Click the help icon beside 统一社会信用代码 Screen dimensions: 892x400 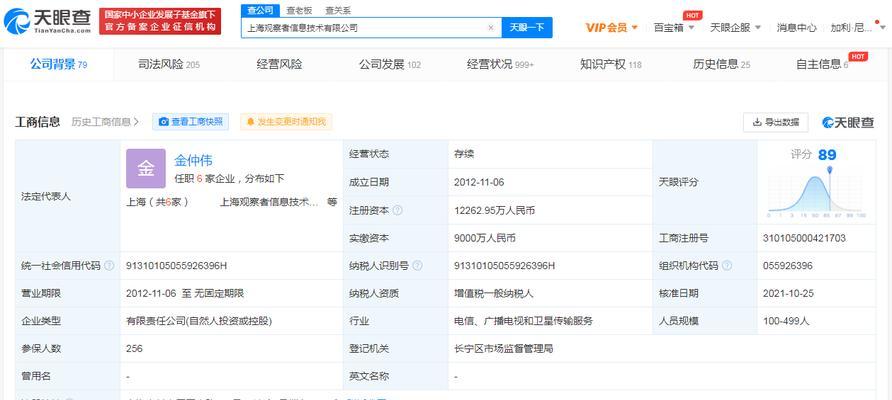coord(109,266)
